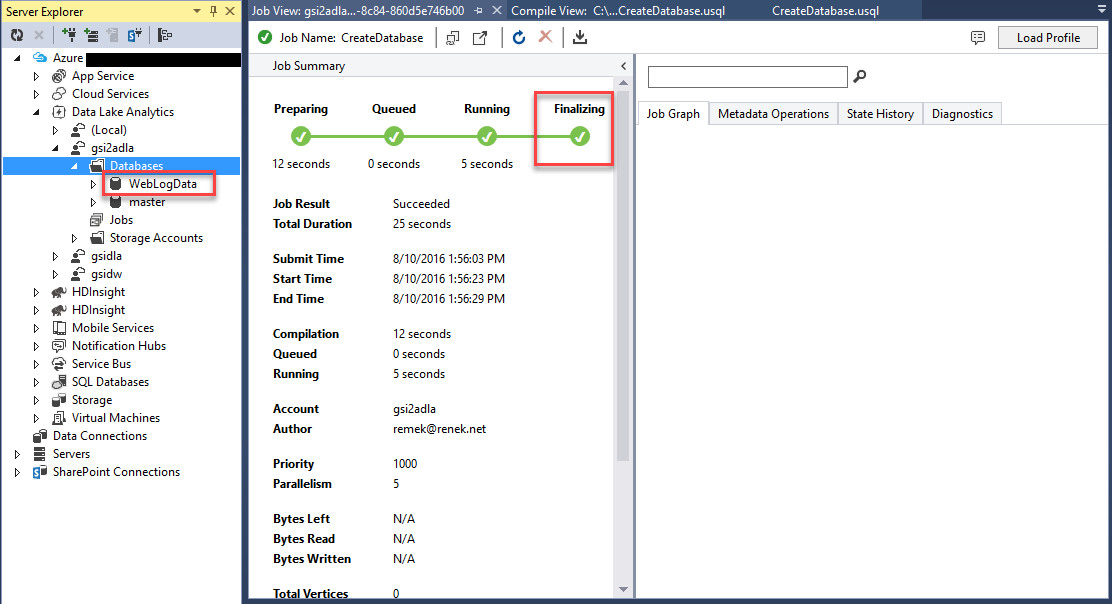This screenshot has height=604, width=1112.
Task: Click into the job graph search field
Action: click(x=747, y=77)
